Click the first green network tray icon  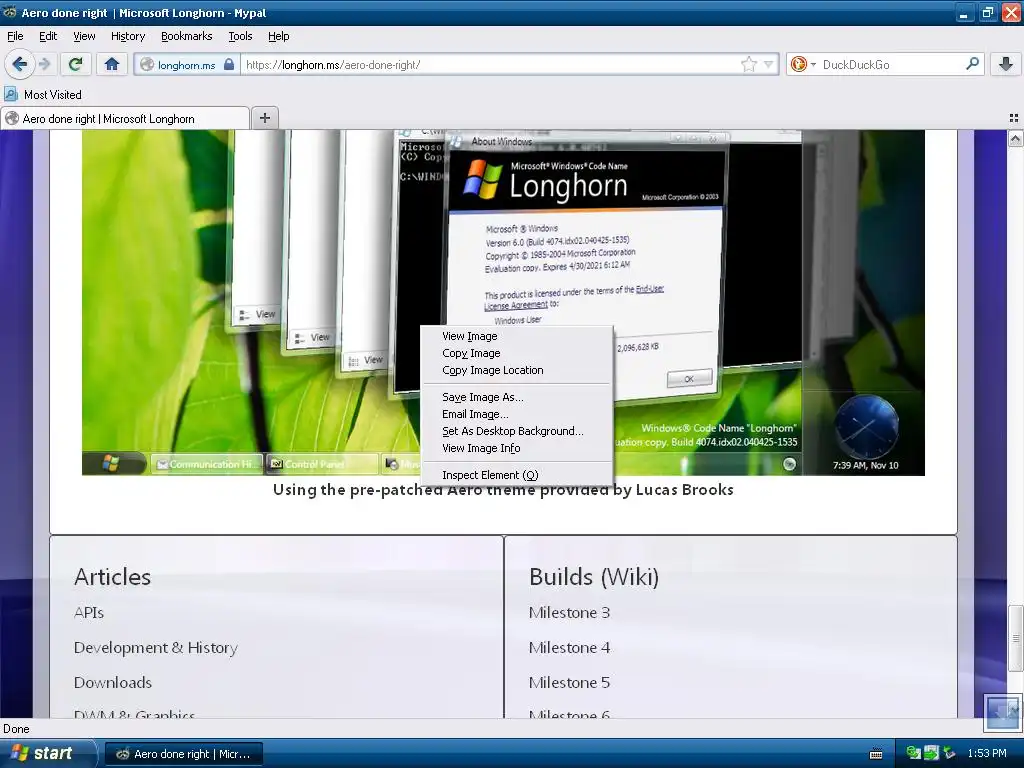(913, 753)
